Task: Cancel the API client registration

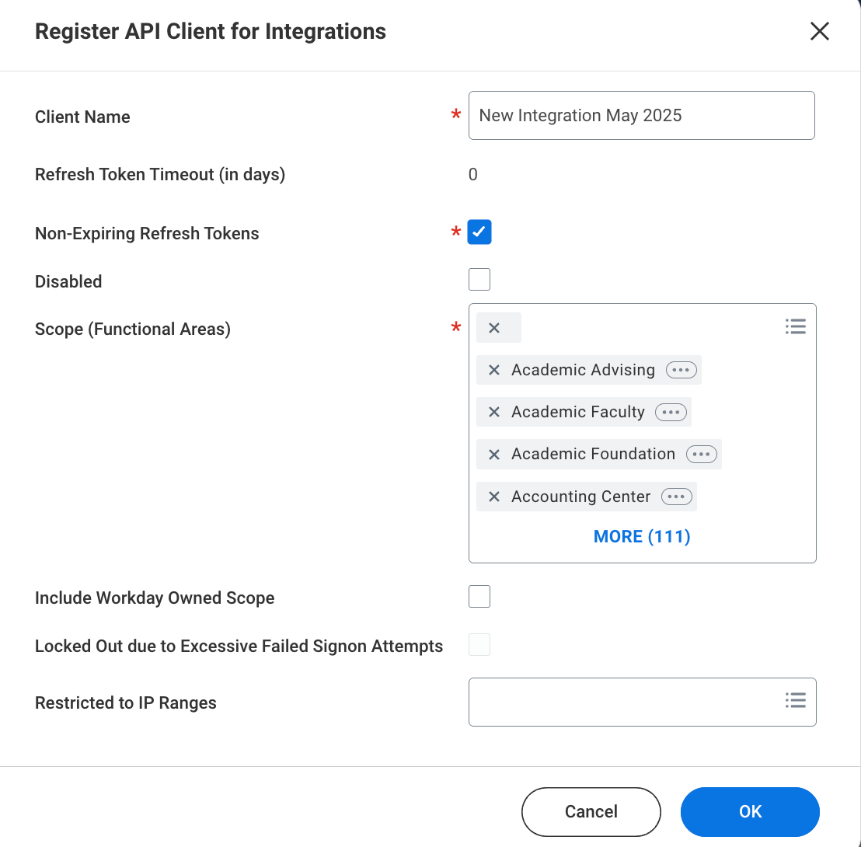Action: click(x=591, y=811)
